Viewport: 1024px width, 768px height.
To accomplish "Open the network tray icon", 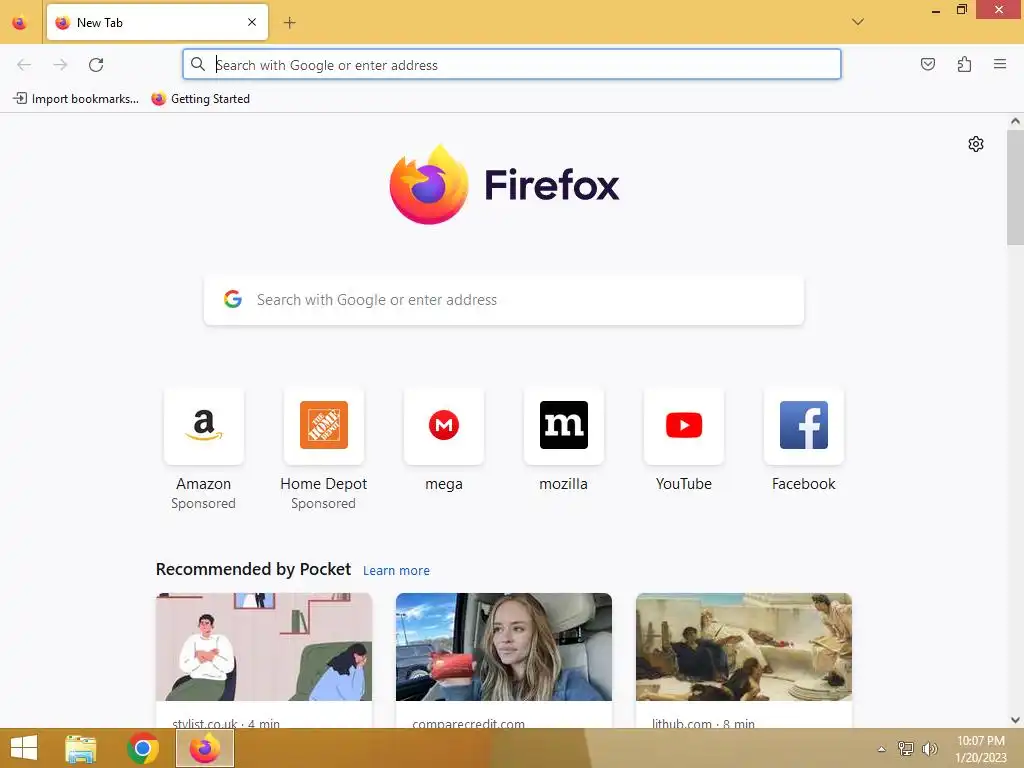I will click(x=905, y=748).
